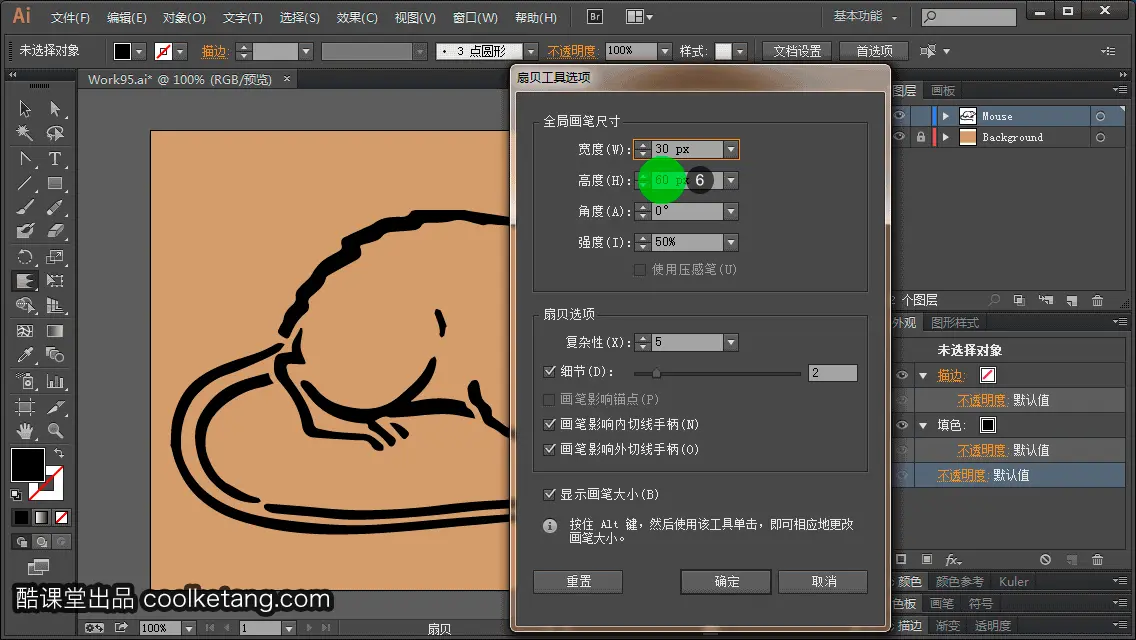Select the Type tool
The height and width of the screenshot is (640, 1136).
coord(55,159)
